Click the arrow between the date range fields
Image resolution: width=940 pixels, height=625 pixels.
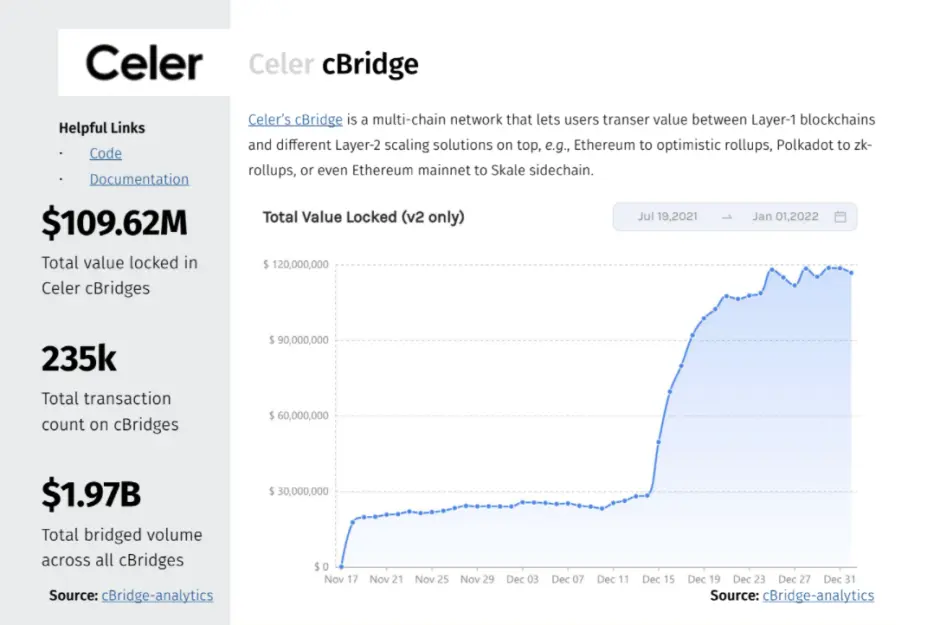(727, 217)
